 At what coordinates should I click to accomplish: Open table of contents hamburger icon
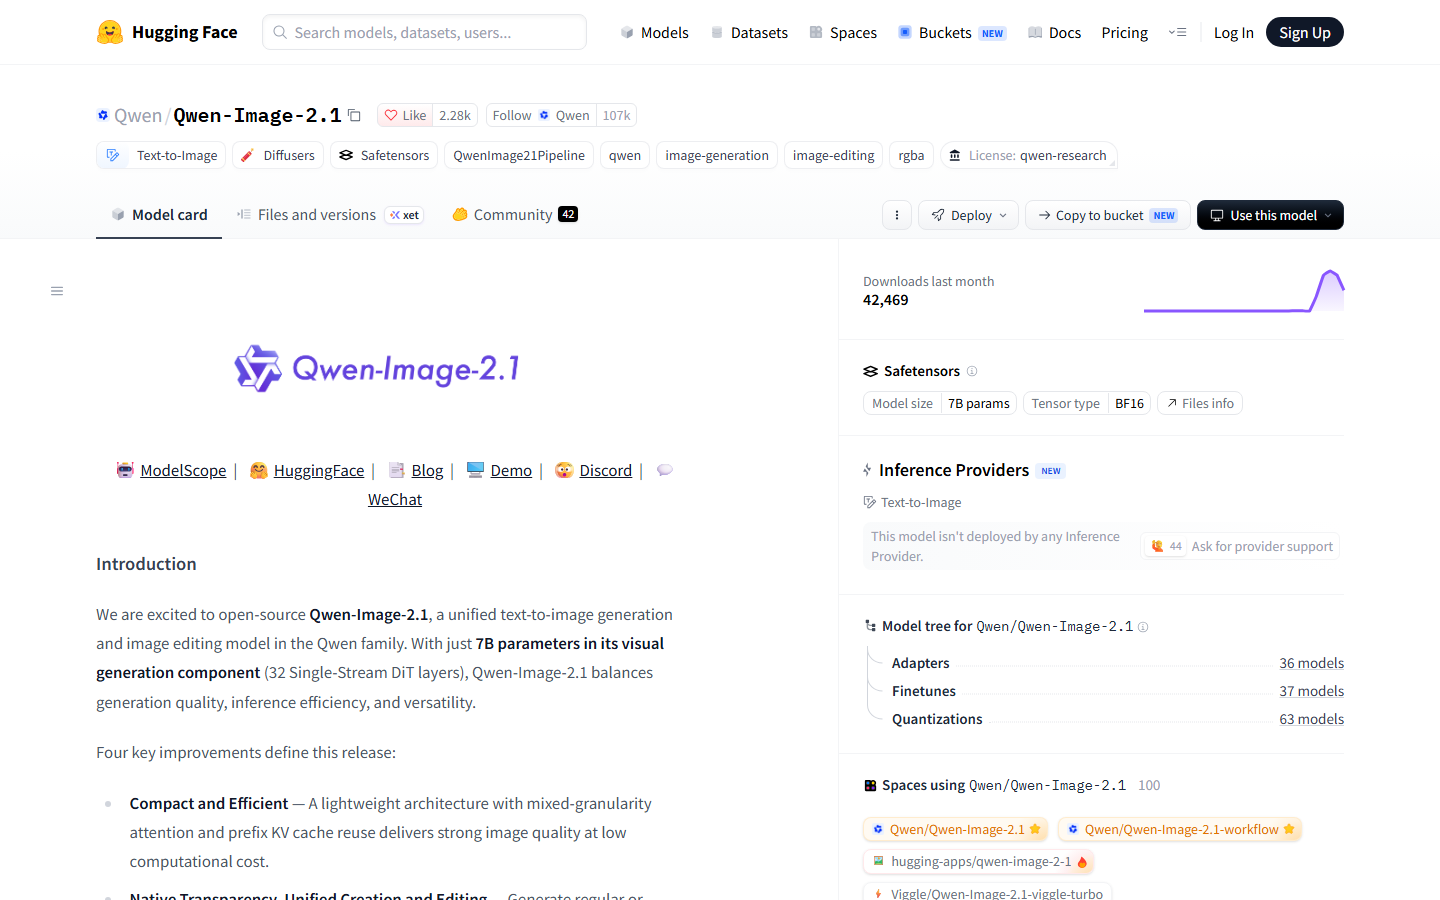tap(57, 291)
